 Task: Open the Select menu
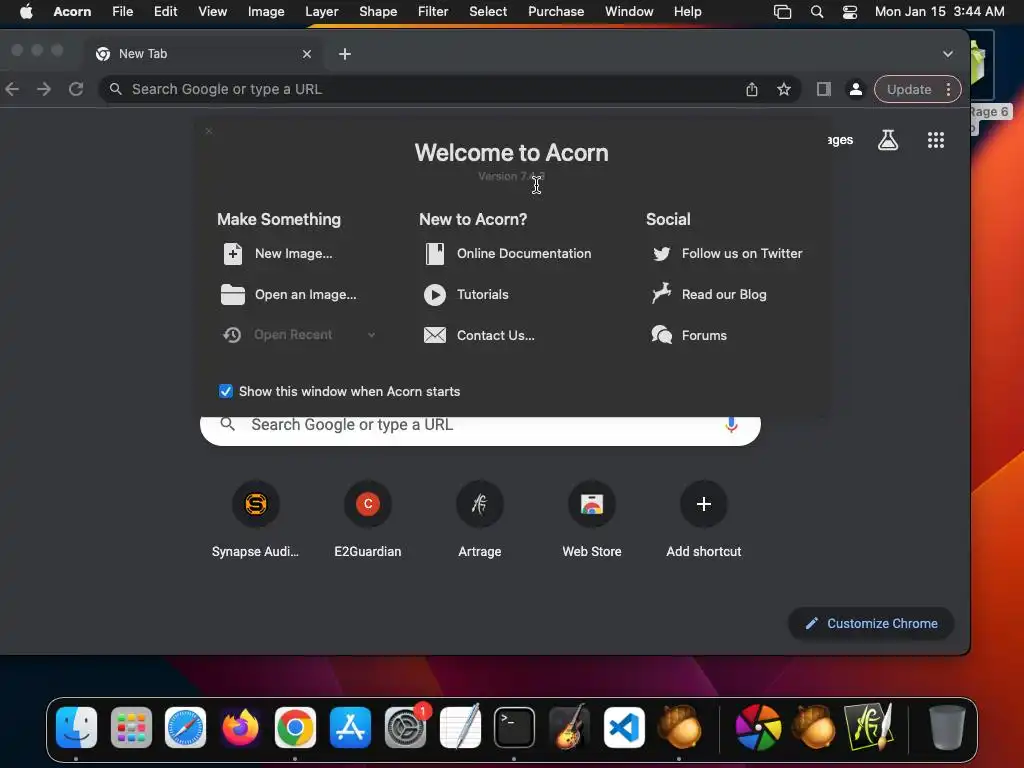(x=488, y=12)
